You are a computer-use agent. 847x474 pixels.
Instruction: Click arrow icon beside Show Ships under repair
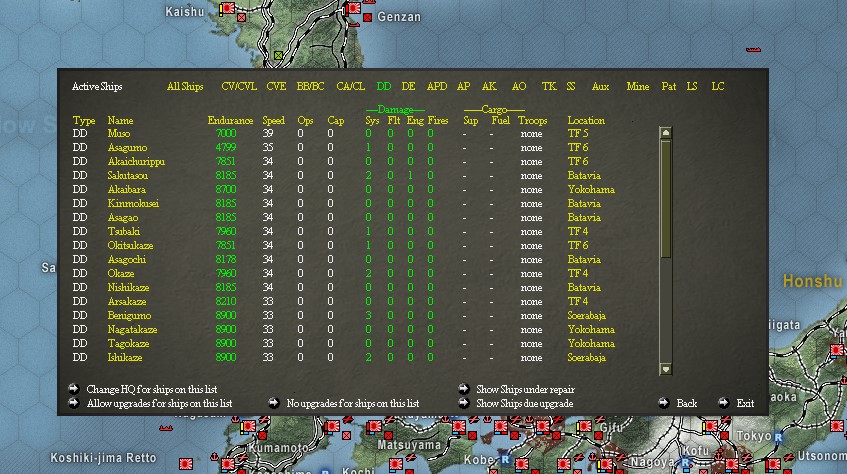(x=463, y=389)
